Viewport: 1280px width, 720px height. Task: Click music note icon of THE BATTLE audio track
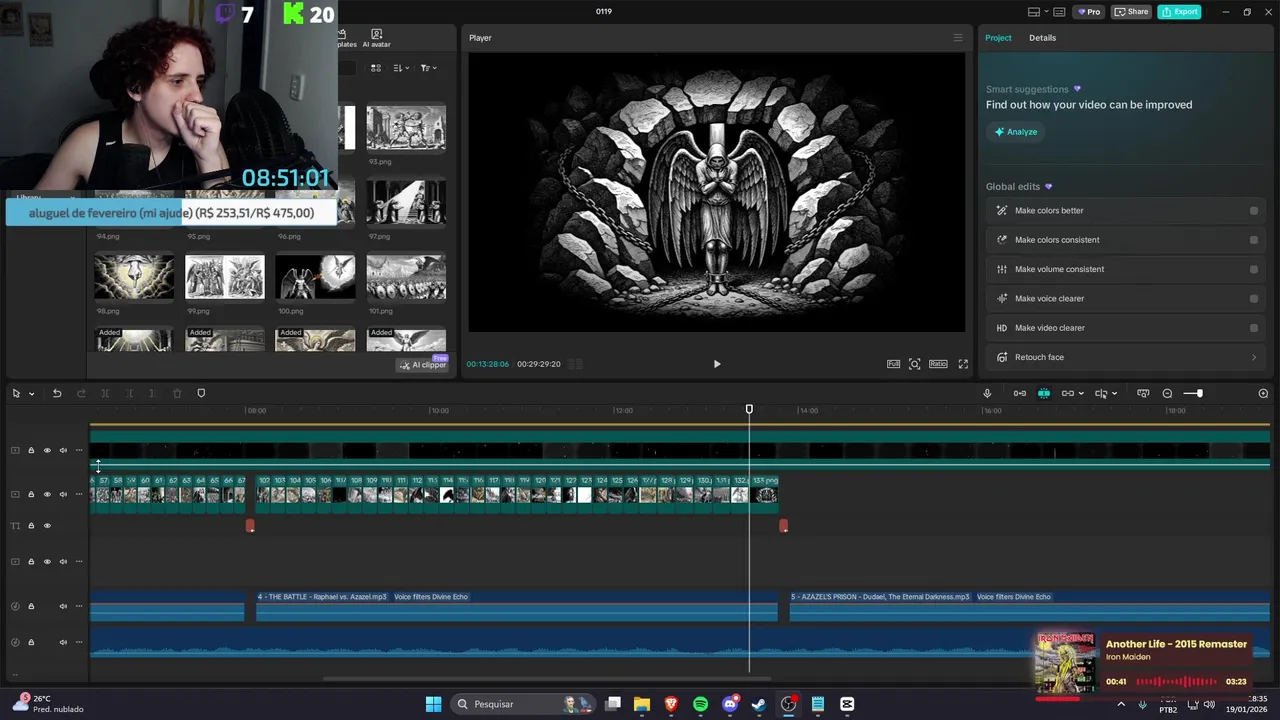[x=15, y=606]
